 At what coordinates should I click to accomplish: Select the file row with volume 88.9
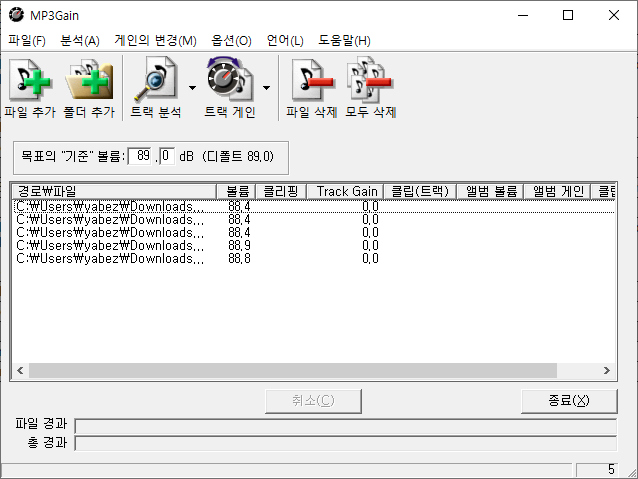tap(314, 246)
